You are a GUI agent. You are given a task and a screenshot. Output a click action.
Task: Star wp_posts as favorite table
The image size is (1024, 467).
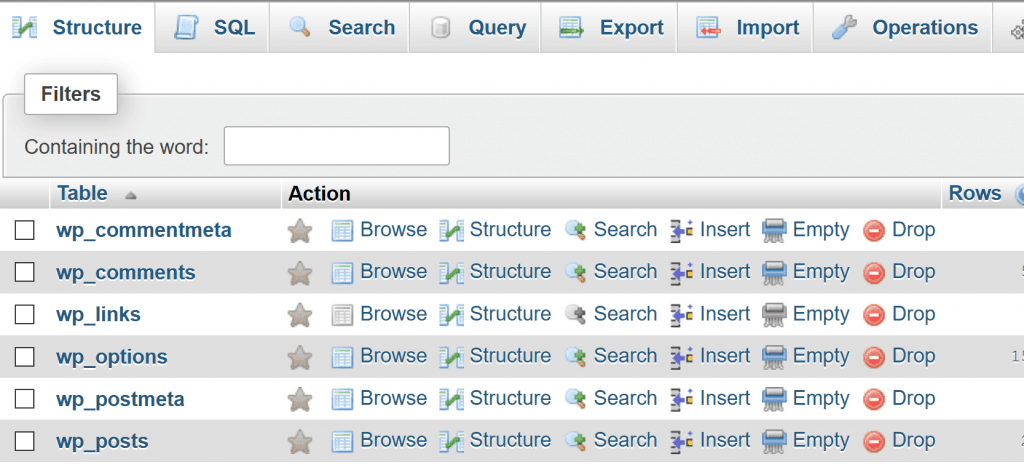pos(300,441)
